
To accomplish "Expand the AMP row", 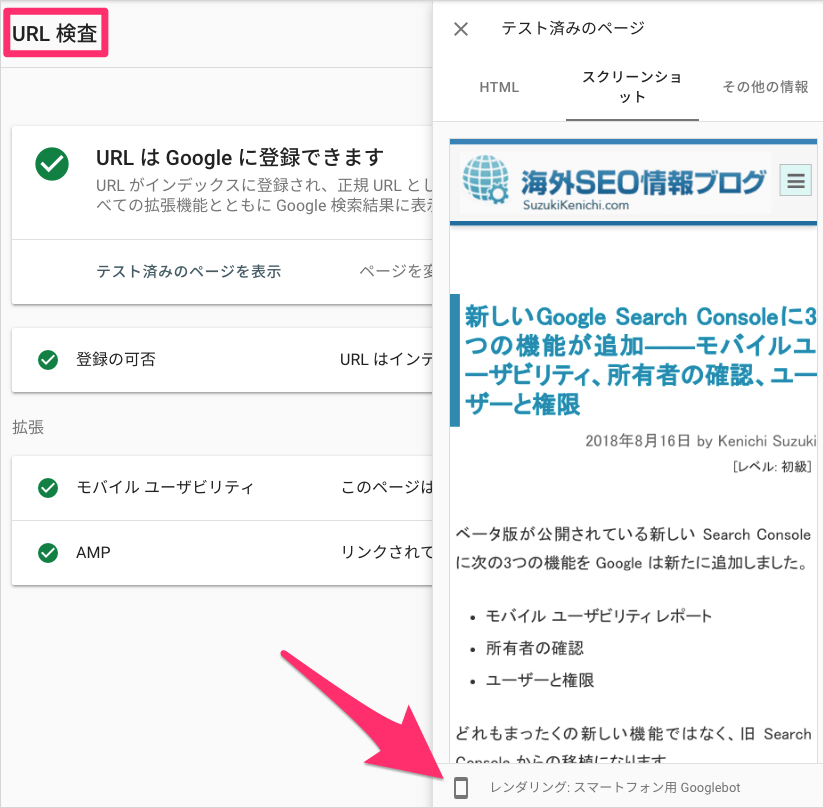I will coord(222,553).
